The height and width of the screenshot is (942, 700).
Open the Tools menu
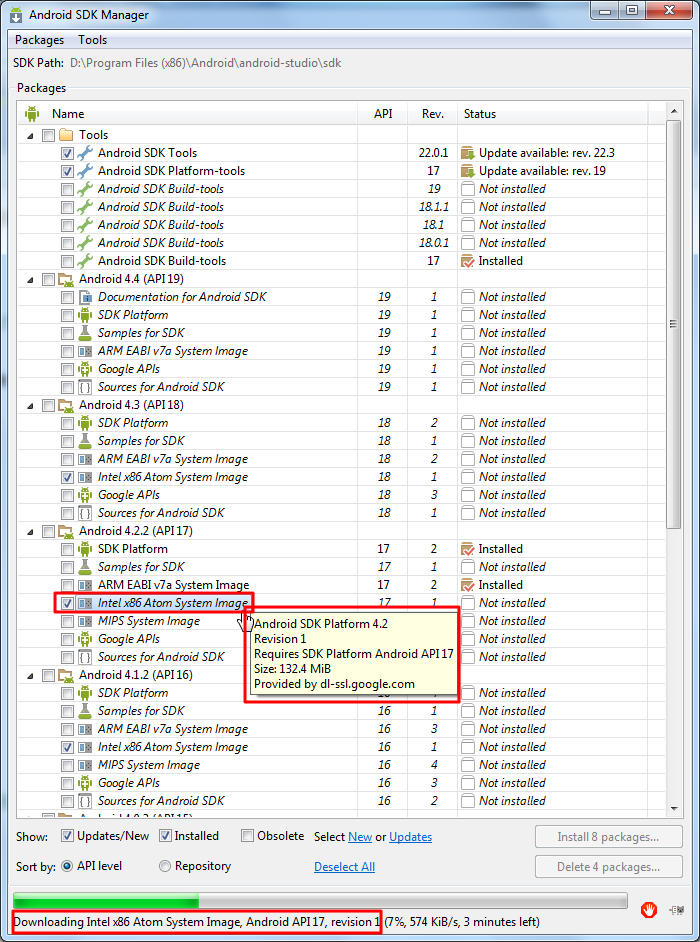pos(92,40)
